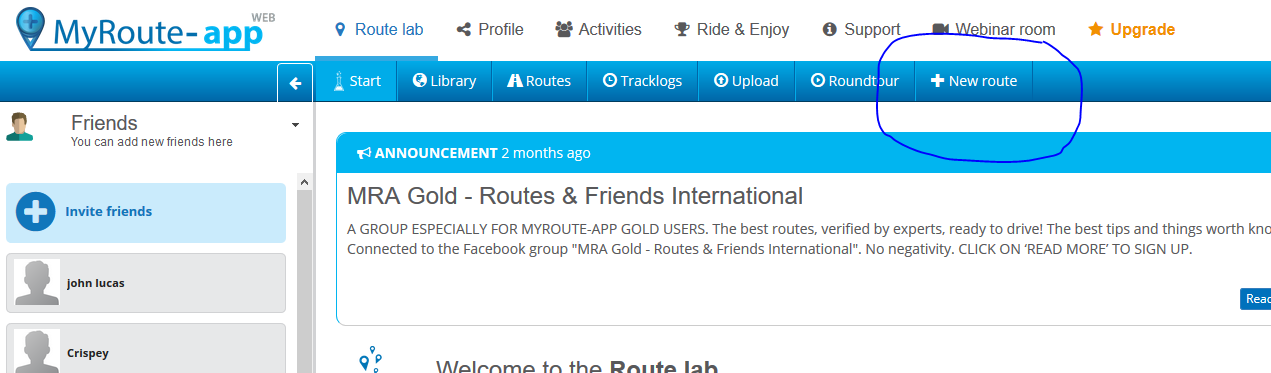Click the map pin icon on Route lab
Screen dimensions: 1271x373
click(x=340, y=30)
